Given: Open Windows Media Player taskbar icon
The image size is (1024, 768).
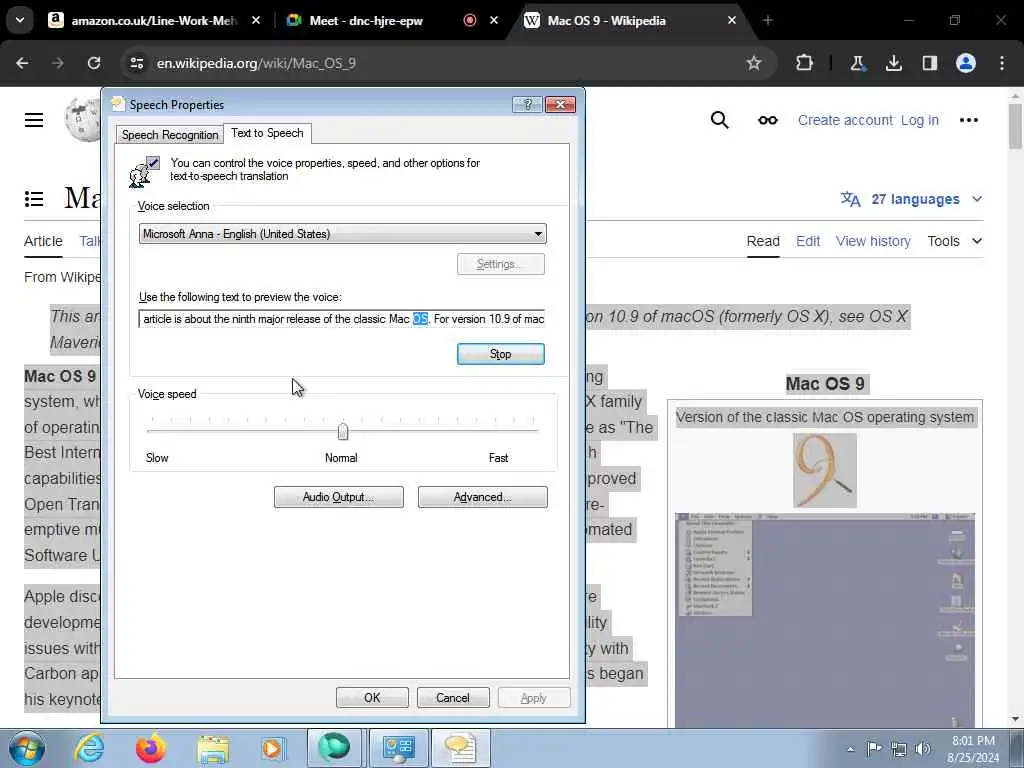Looking at the screenshot, I should pyautogui.click(x=273, y=748).
